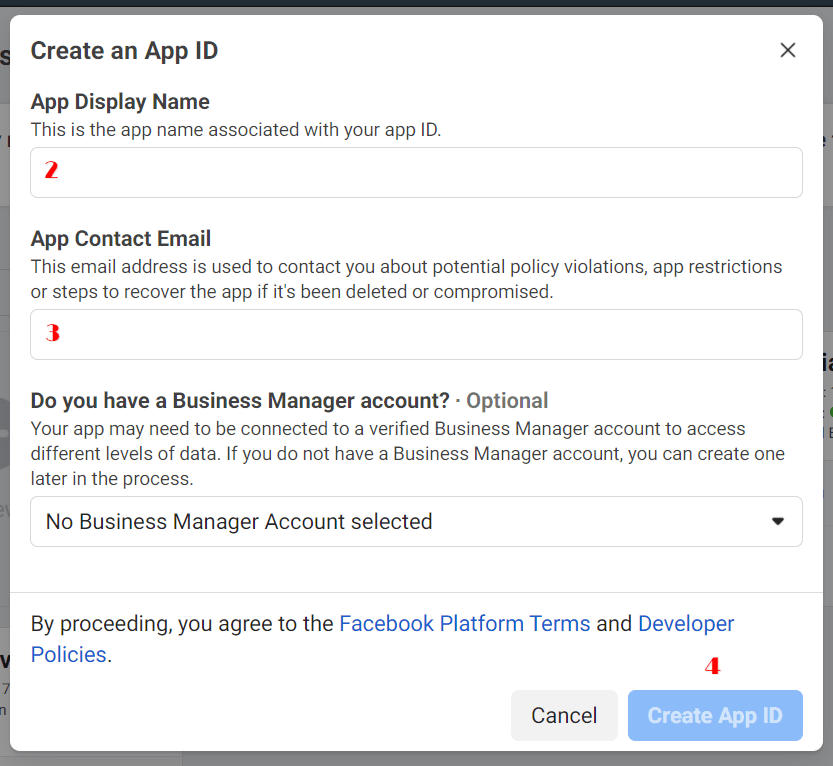833x766 pixels.
Task: Select the Create an App ID heading
Action: point(124,51)
